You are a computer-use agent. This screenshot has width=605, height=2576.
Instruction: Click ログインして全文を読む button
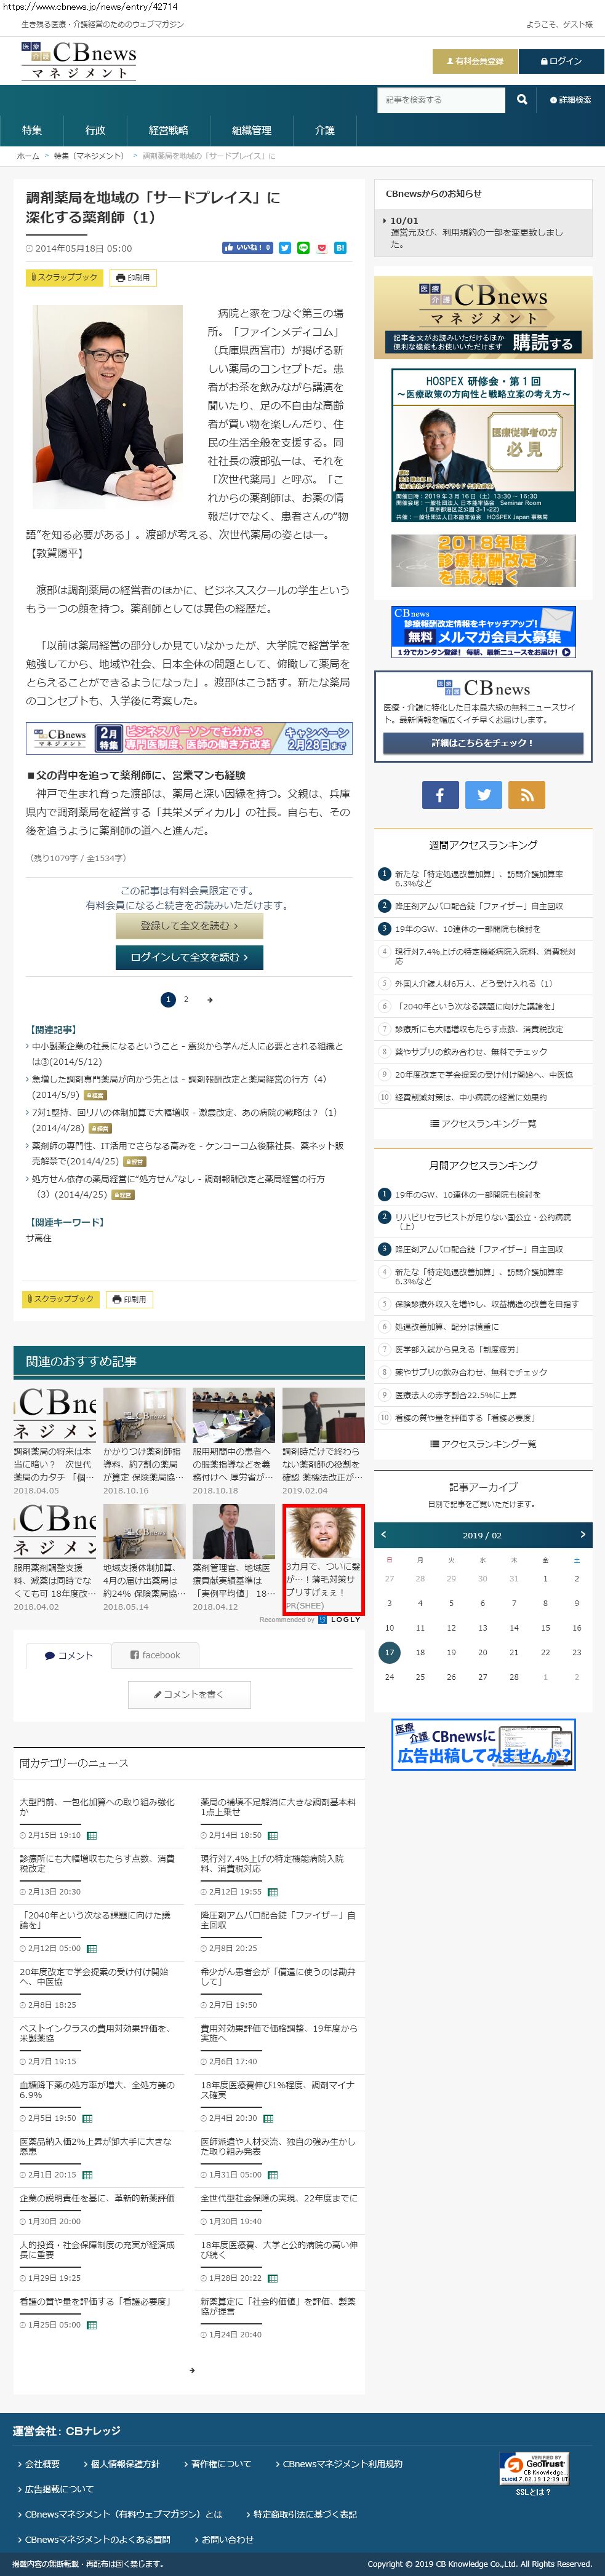pyautogui.click(x=189, y=957)
